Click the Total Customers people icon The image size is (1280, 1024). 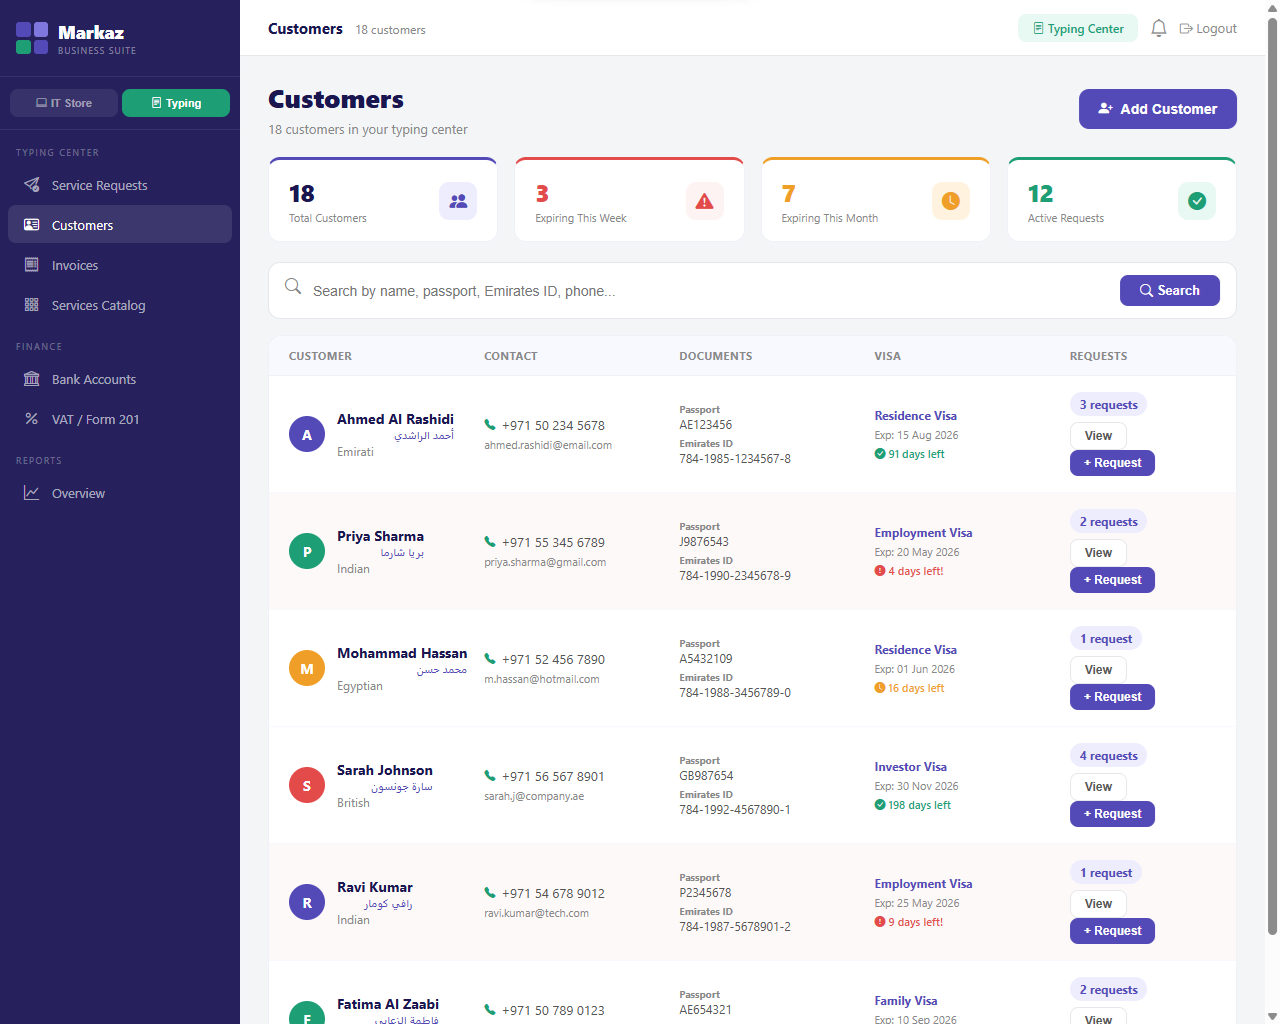(x=458, y=201)
